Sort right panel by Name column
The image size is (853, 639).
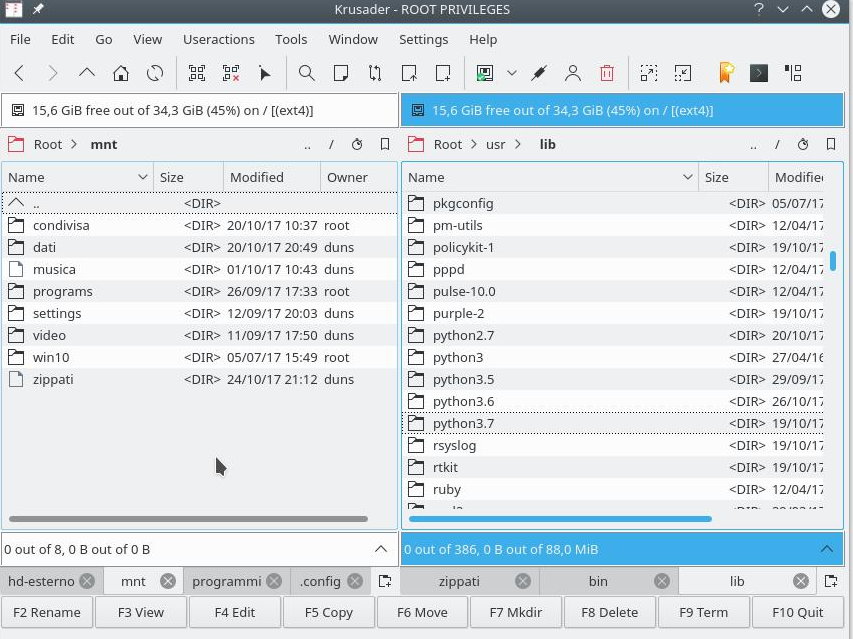[551, 177]
